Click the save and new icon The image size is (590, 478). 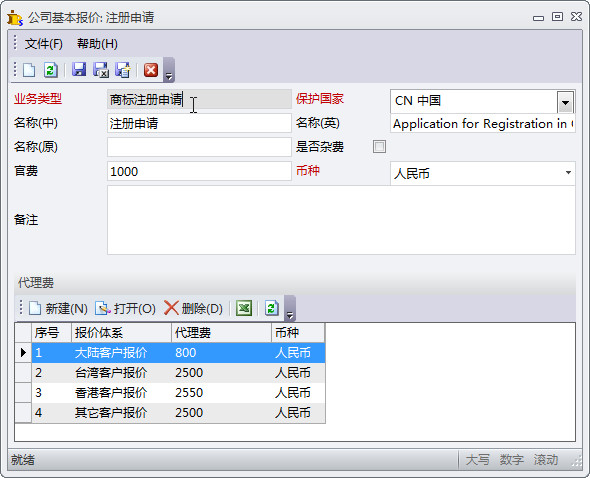pyautogui.click(x=122, y=70)
